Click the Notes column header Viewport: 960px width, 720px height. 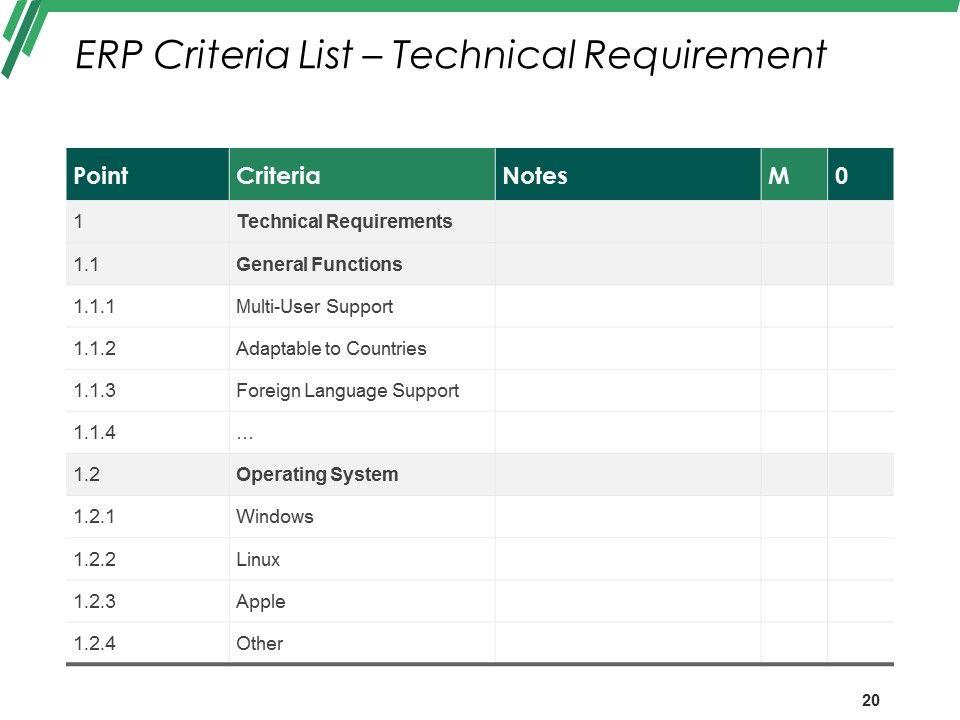click(x=535, y=176)
